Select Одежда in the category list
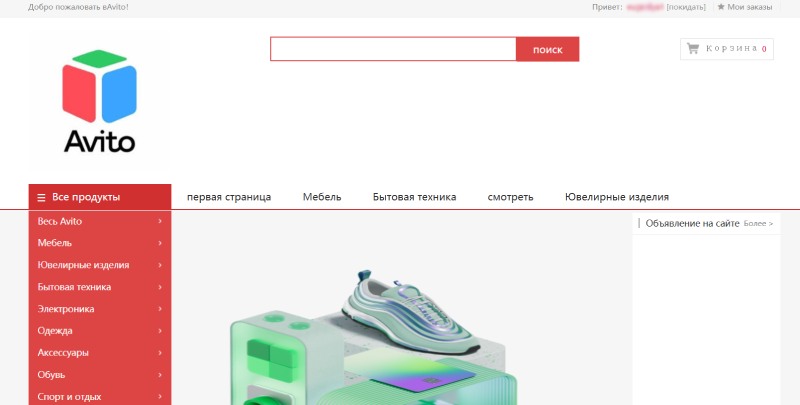Screen dimensions: 800x405 point(55,331)
